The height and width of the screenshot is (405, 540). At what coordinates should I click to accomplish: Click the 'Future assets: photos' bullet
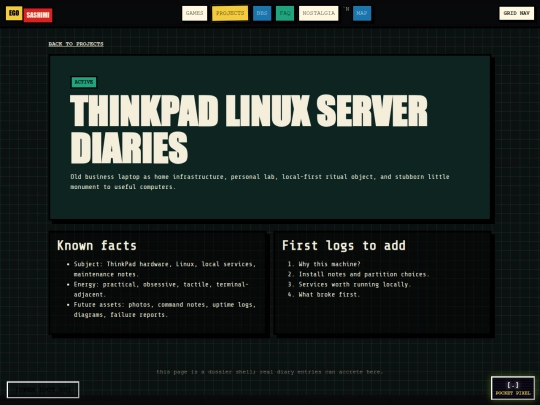click(165, 310)
